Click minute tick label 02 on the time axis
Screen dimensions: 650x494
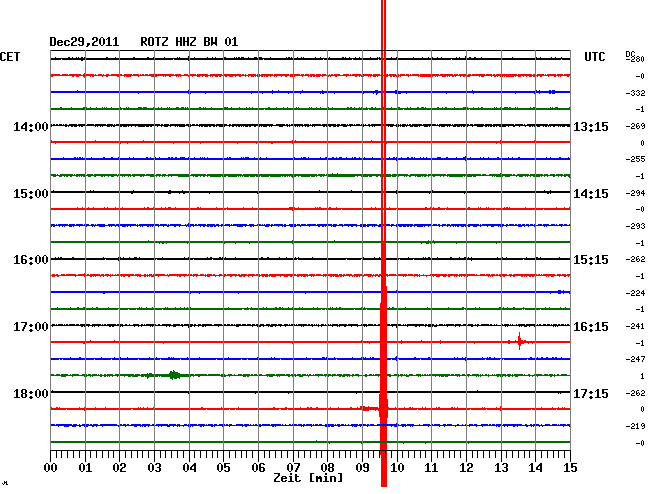pyautogui.click(x=119, y=468)
